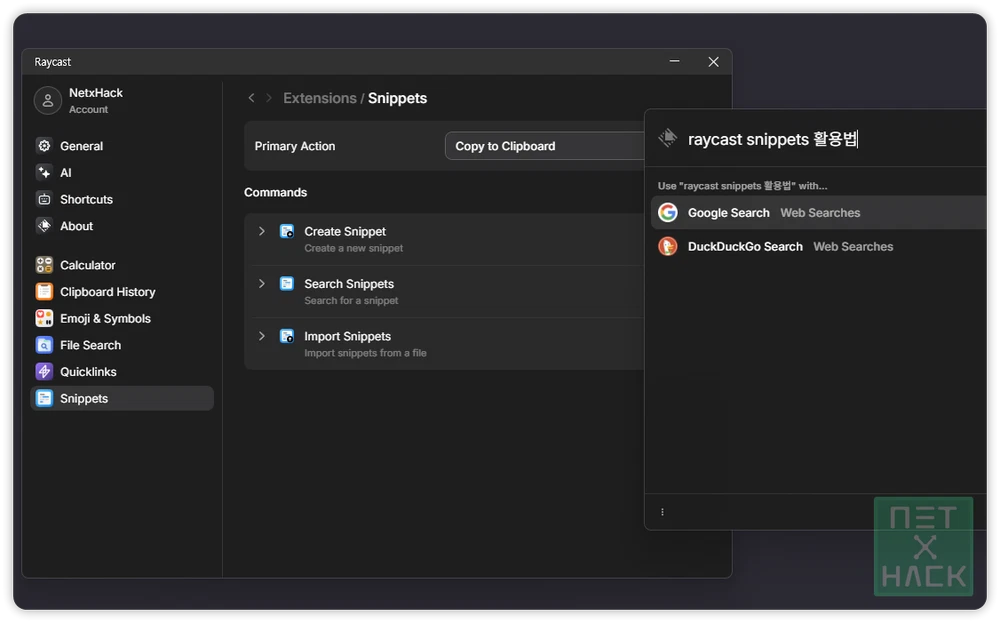Click the AI sparkle icon in sidebar

pos(44,173)
